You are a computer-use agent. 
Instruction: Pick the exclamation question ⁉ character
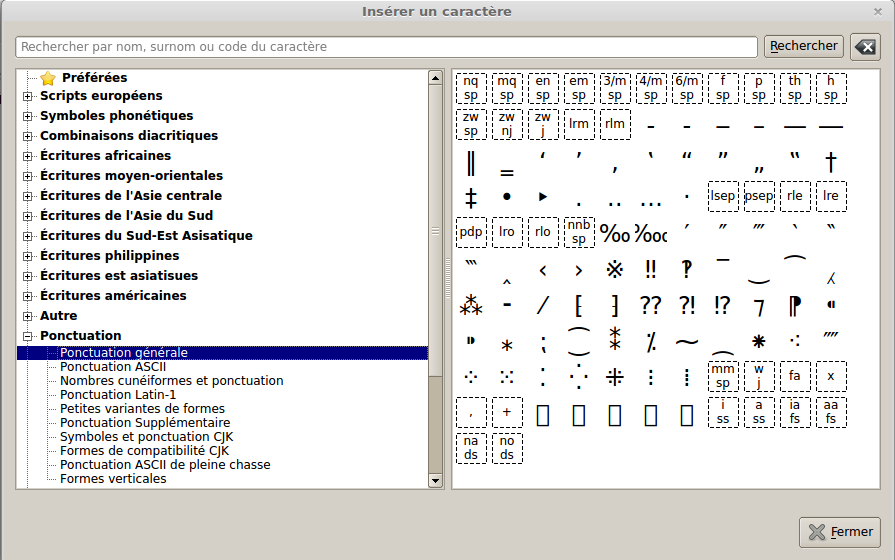click(x=723, y=305)
